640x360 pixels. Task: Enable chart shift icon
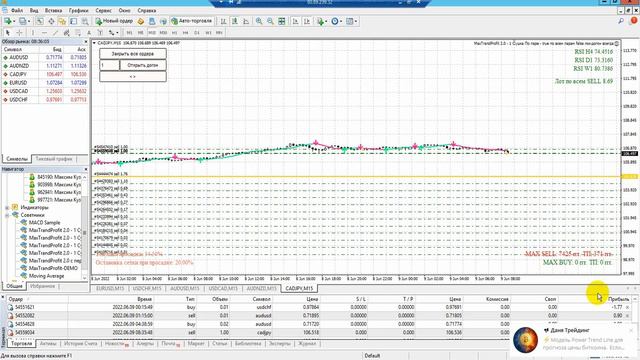307,21
